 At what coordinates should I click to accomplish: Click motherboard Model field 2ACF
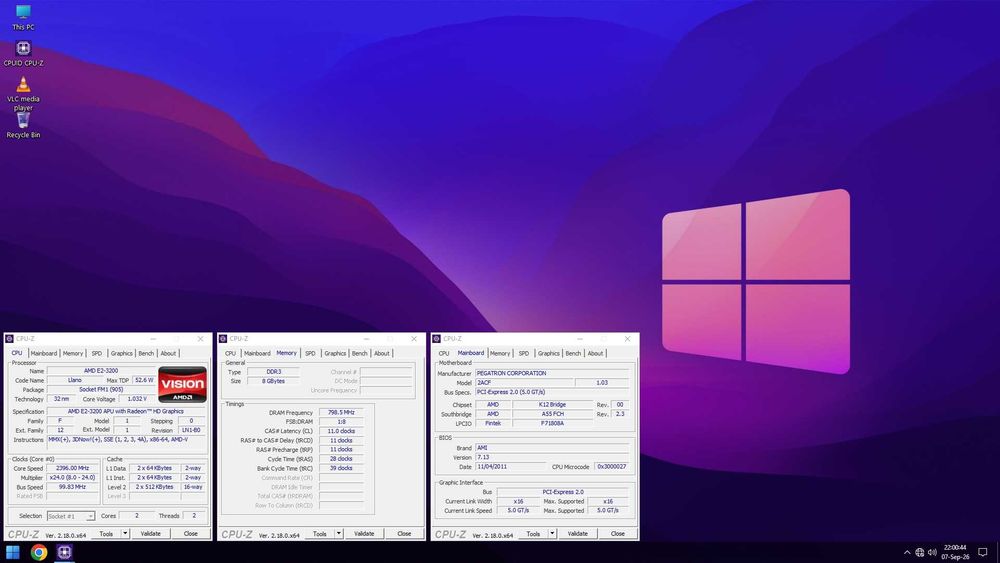tap(524, 383)
